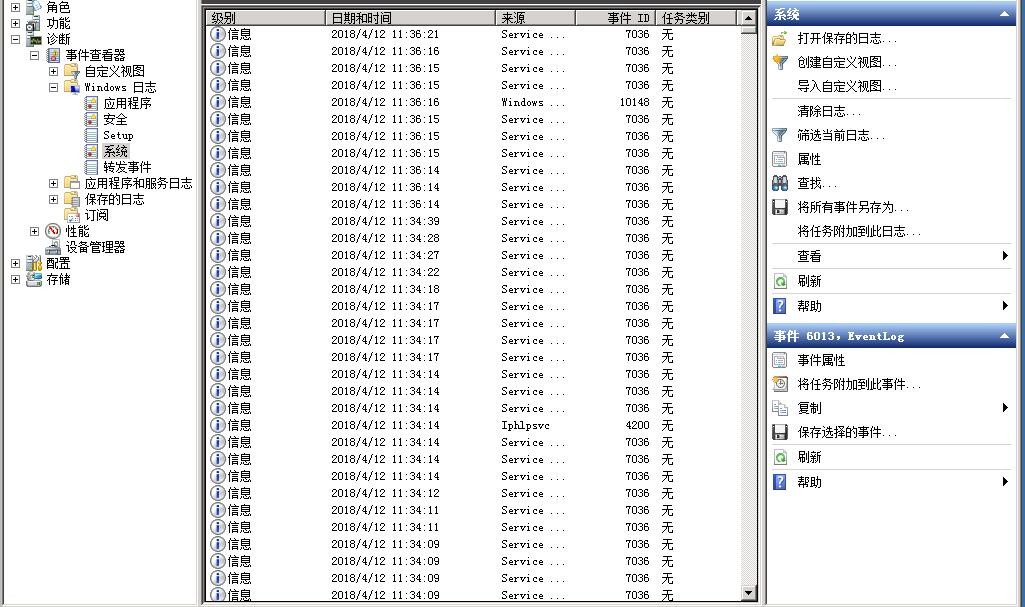The width and height of the screenshot is (1025, 607).
Task: Expand the 存储 tree node
Action: [x=15, y=280]
